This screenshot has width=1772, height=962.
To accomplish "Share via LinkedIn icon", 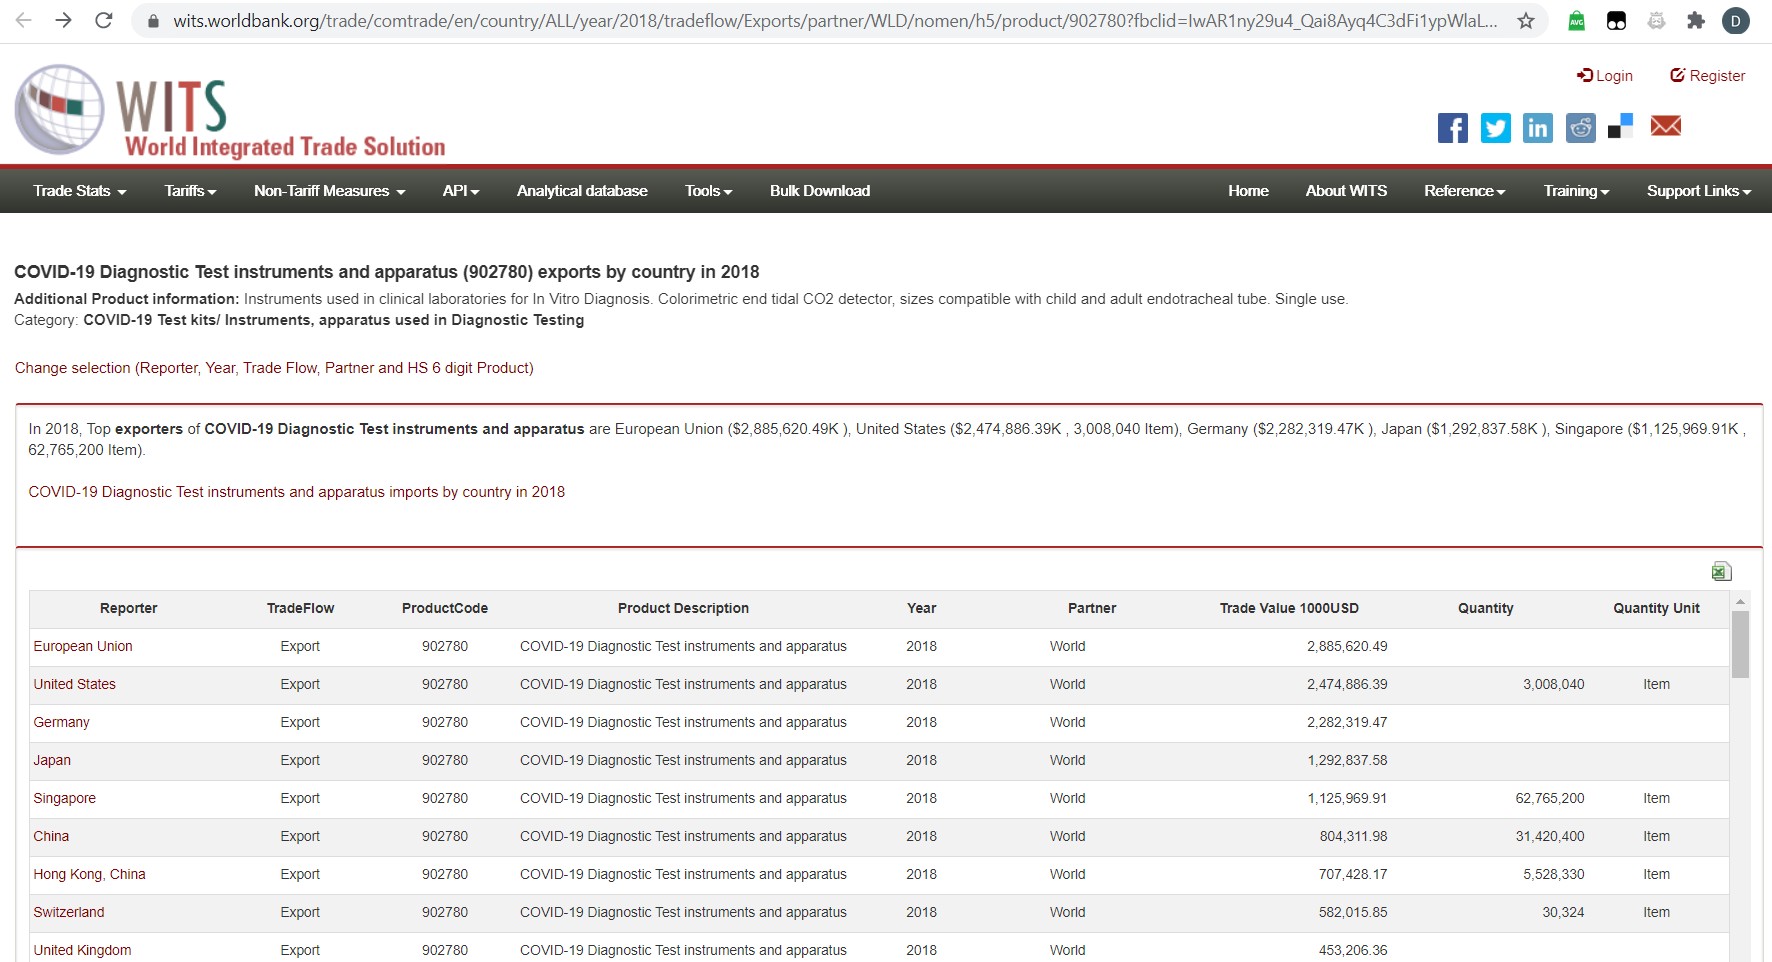I will pos(1537,128).
